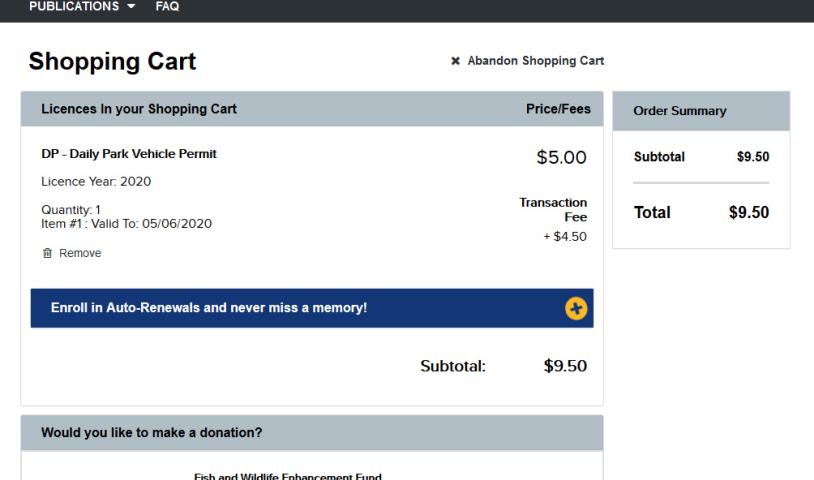Screen dimensions: 814x480
Task: Click the Shopping Cart page heading
Action: pos(112,61)
